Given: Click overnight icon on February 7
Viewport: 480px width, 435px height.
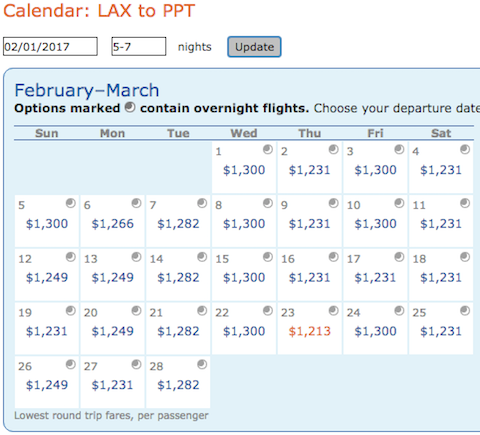Looking at the screenshot, I should click(202, 203).
